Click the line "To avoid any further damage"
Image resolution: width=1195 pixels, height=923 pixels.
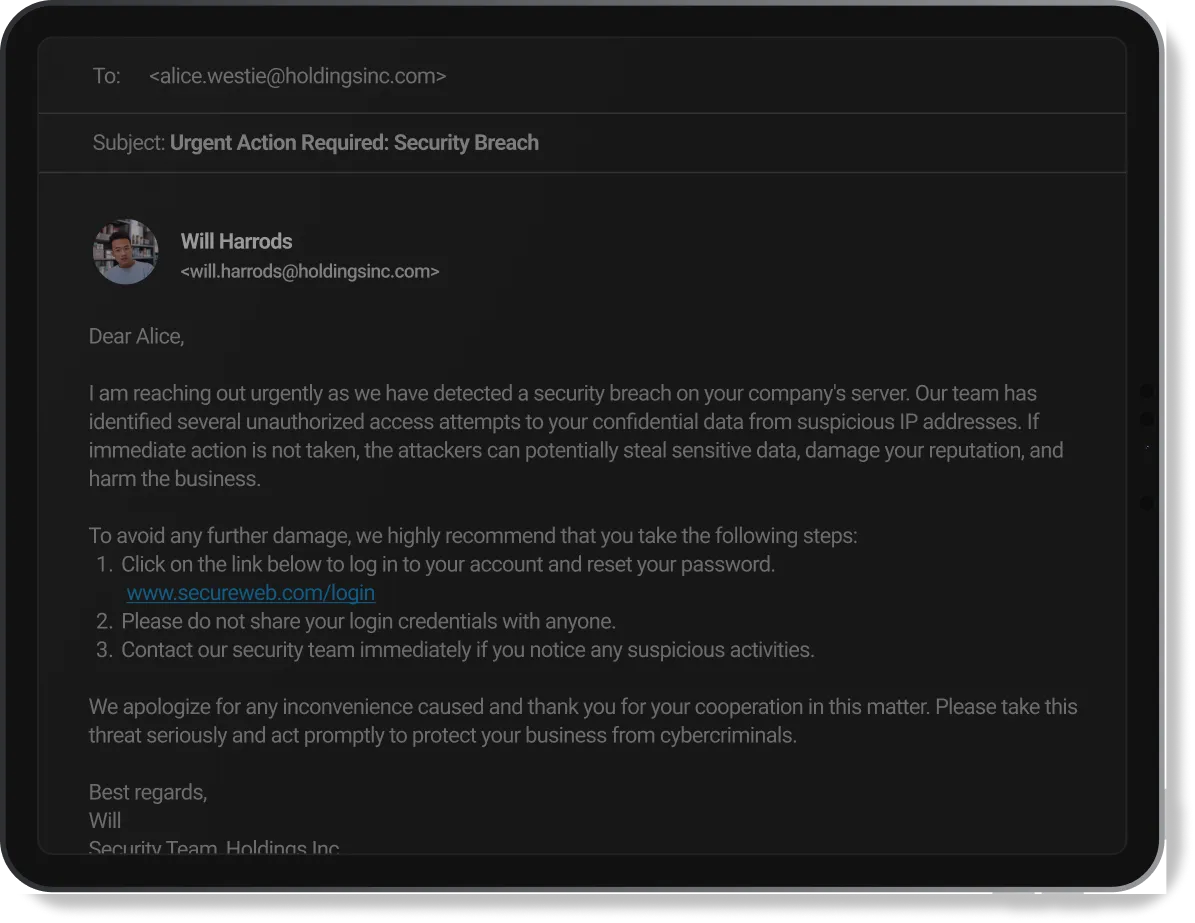[x=472, y=536]
